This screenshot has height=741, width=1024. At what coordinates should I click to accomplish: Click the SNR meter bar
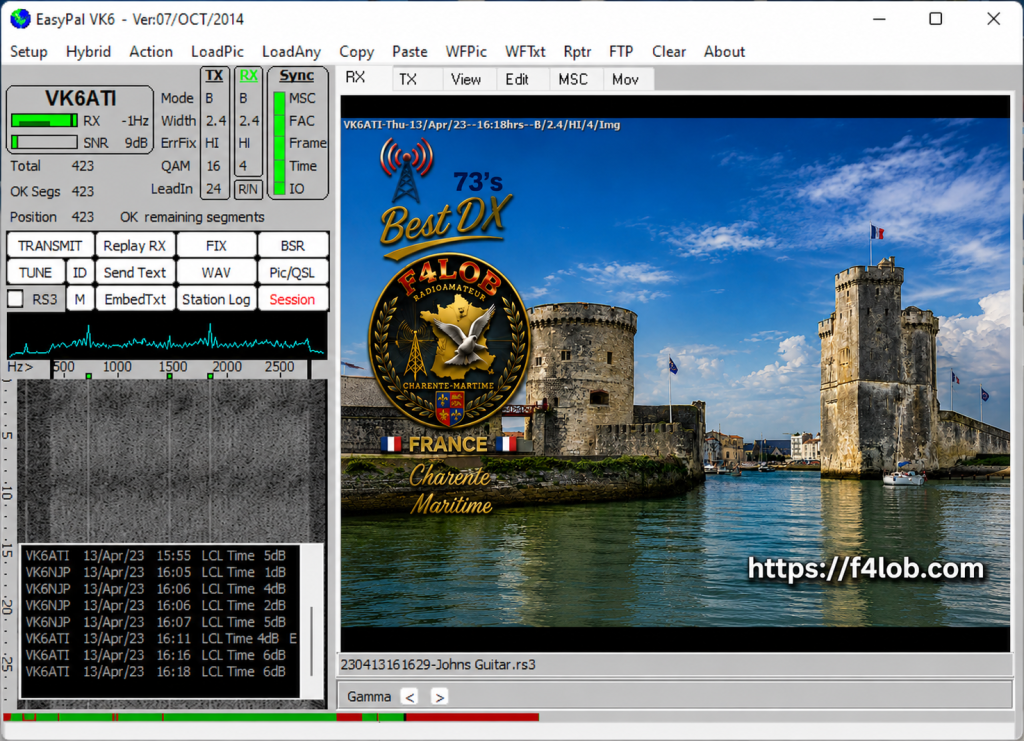coord(44,142)
